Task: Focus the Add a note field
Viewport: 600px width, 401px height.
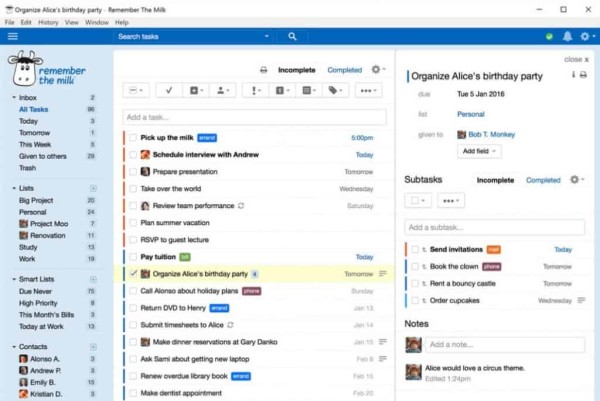Action: pos(505,344)
